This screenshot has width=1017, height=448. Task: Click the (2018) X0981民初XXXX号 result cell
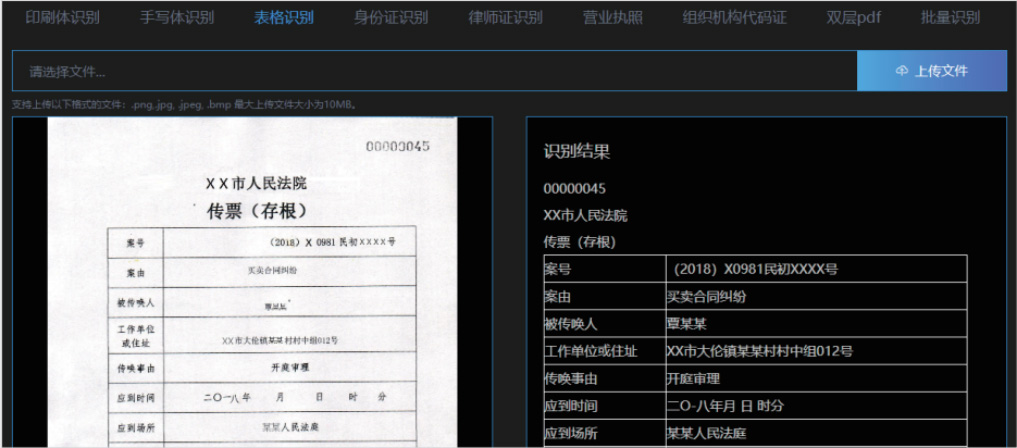click(755, 269)
